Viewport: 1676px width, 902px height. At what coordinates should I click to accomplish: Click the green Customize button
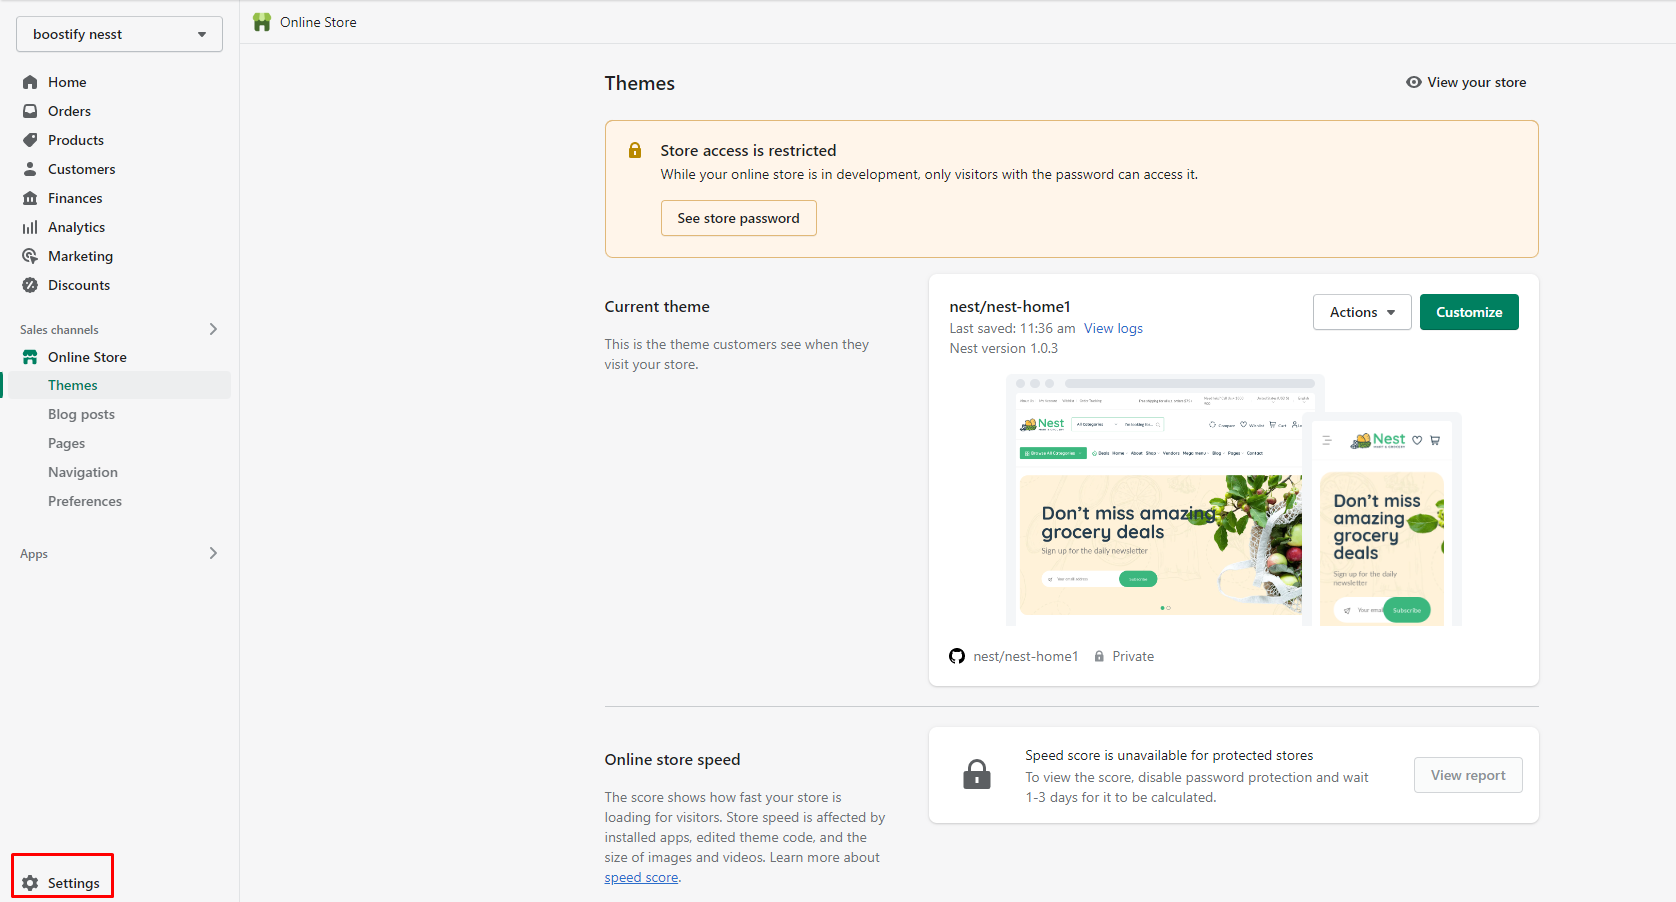(1469, 312)
